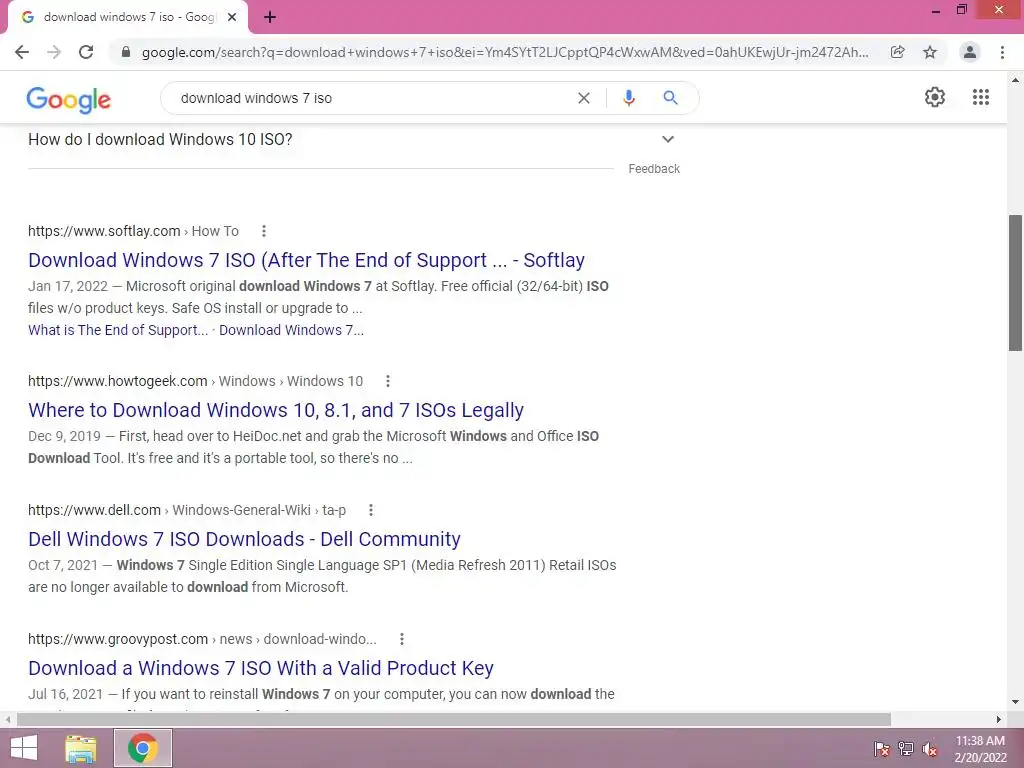Submit search with the magnifying glass icon

[x=670, y=98]
